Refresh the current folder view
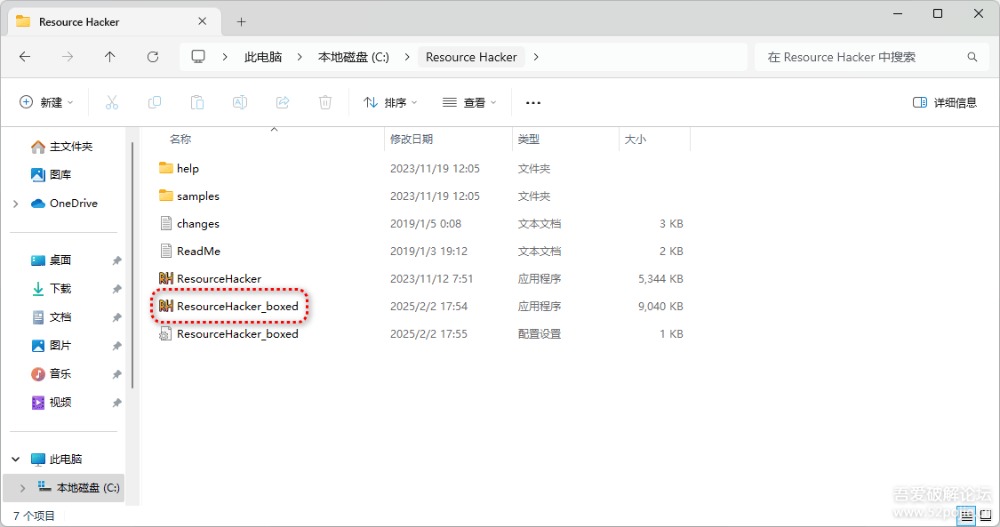The height and width of the screenshot is (527, 1000). pos(153,57)
